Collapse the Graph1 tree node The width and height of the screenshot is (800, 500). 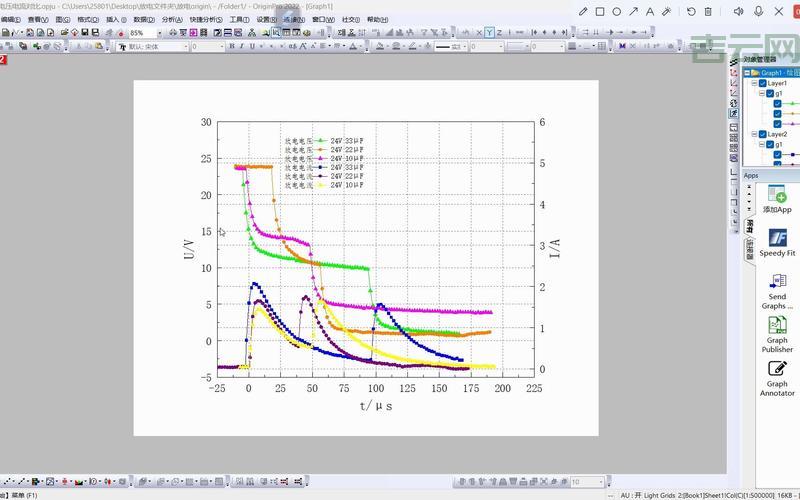[x=747, y=73]
